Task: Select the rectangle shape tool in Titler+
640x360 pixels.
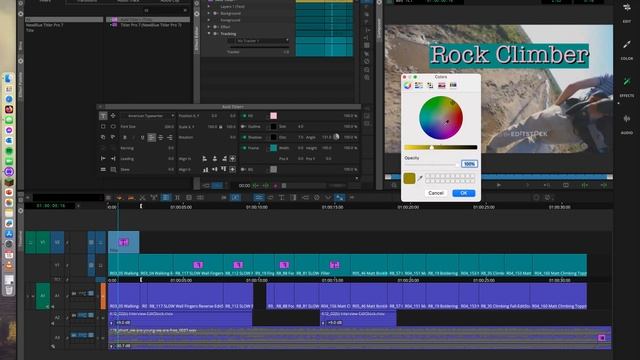Action: click(103, 127)
